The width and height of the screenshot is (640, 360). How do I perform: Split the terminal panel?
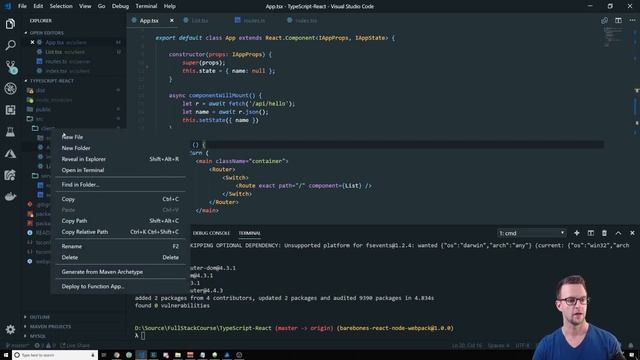click(591, 233)
